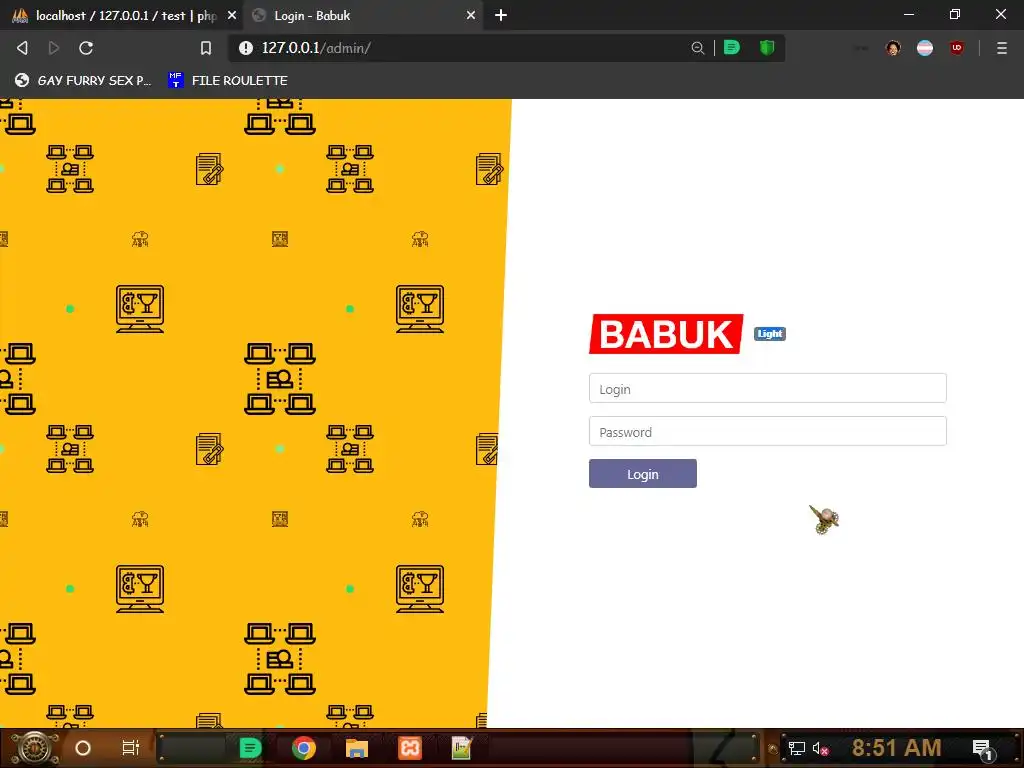Go back using the browser back arrow
1024x768 pixels.
click(22, 48)
